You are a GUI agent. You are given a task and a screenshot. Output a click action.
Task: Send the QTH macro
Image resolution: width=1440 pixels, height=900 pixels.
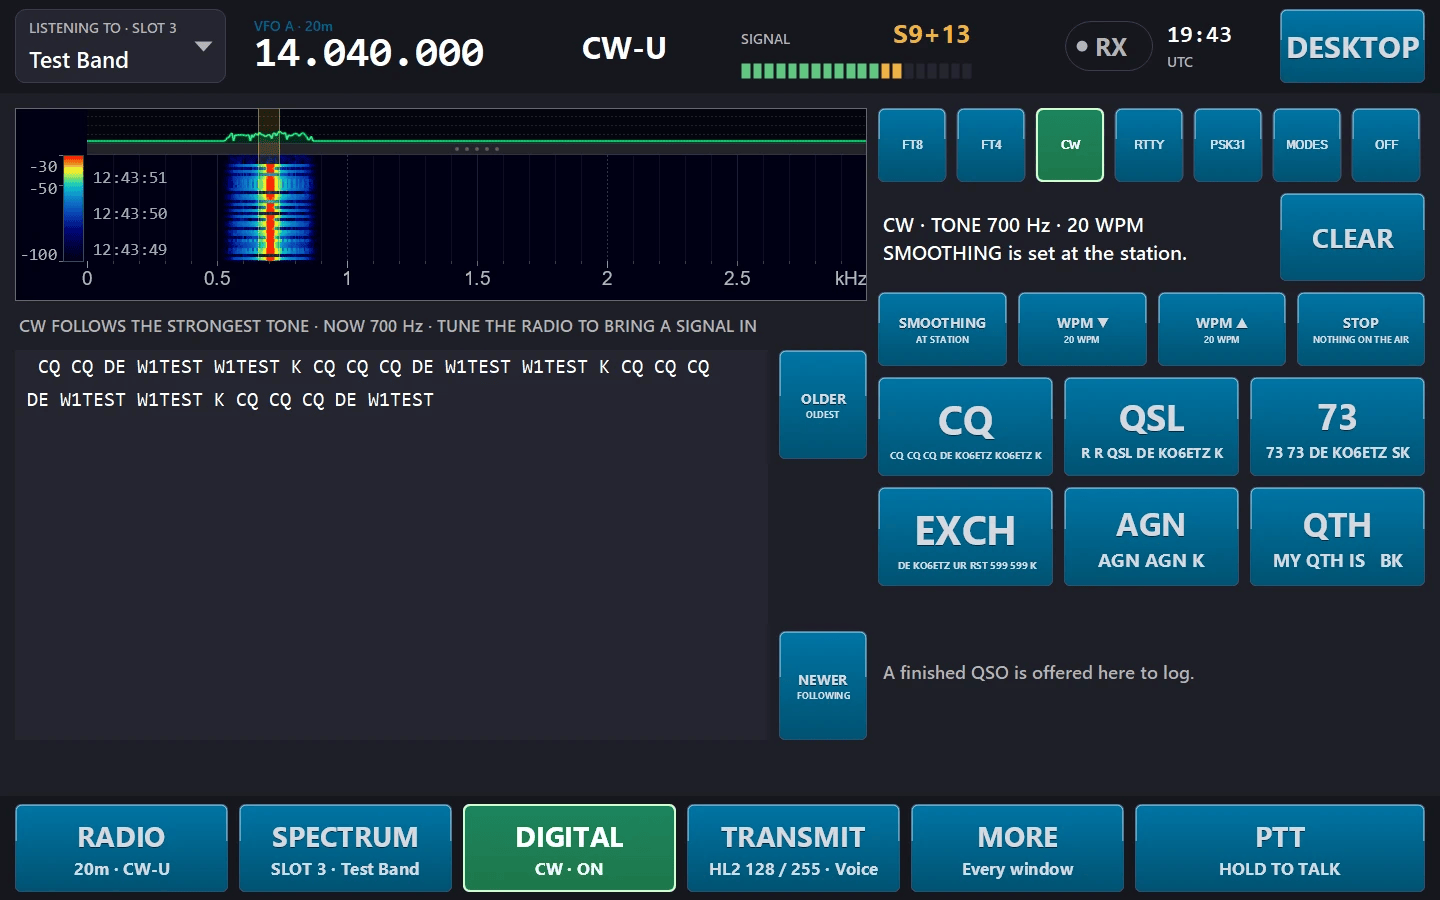1337,537
